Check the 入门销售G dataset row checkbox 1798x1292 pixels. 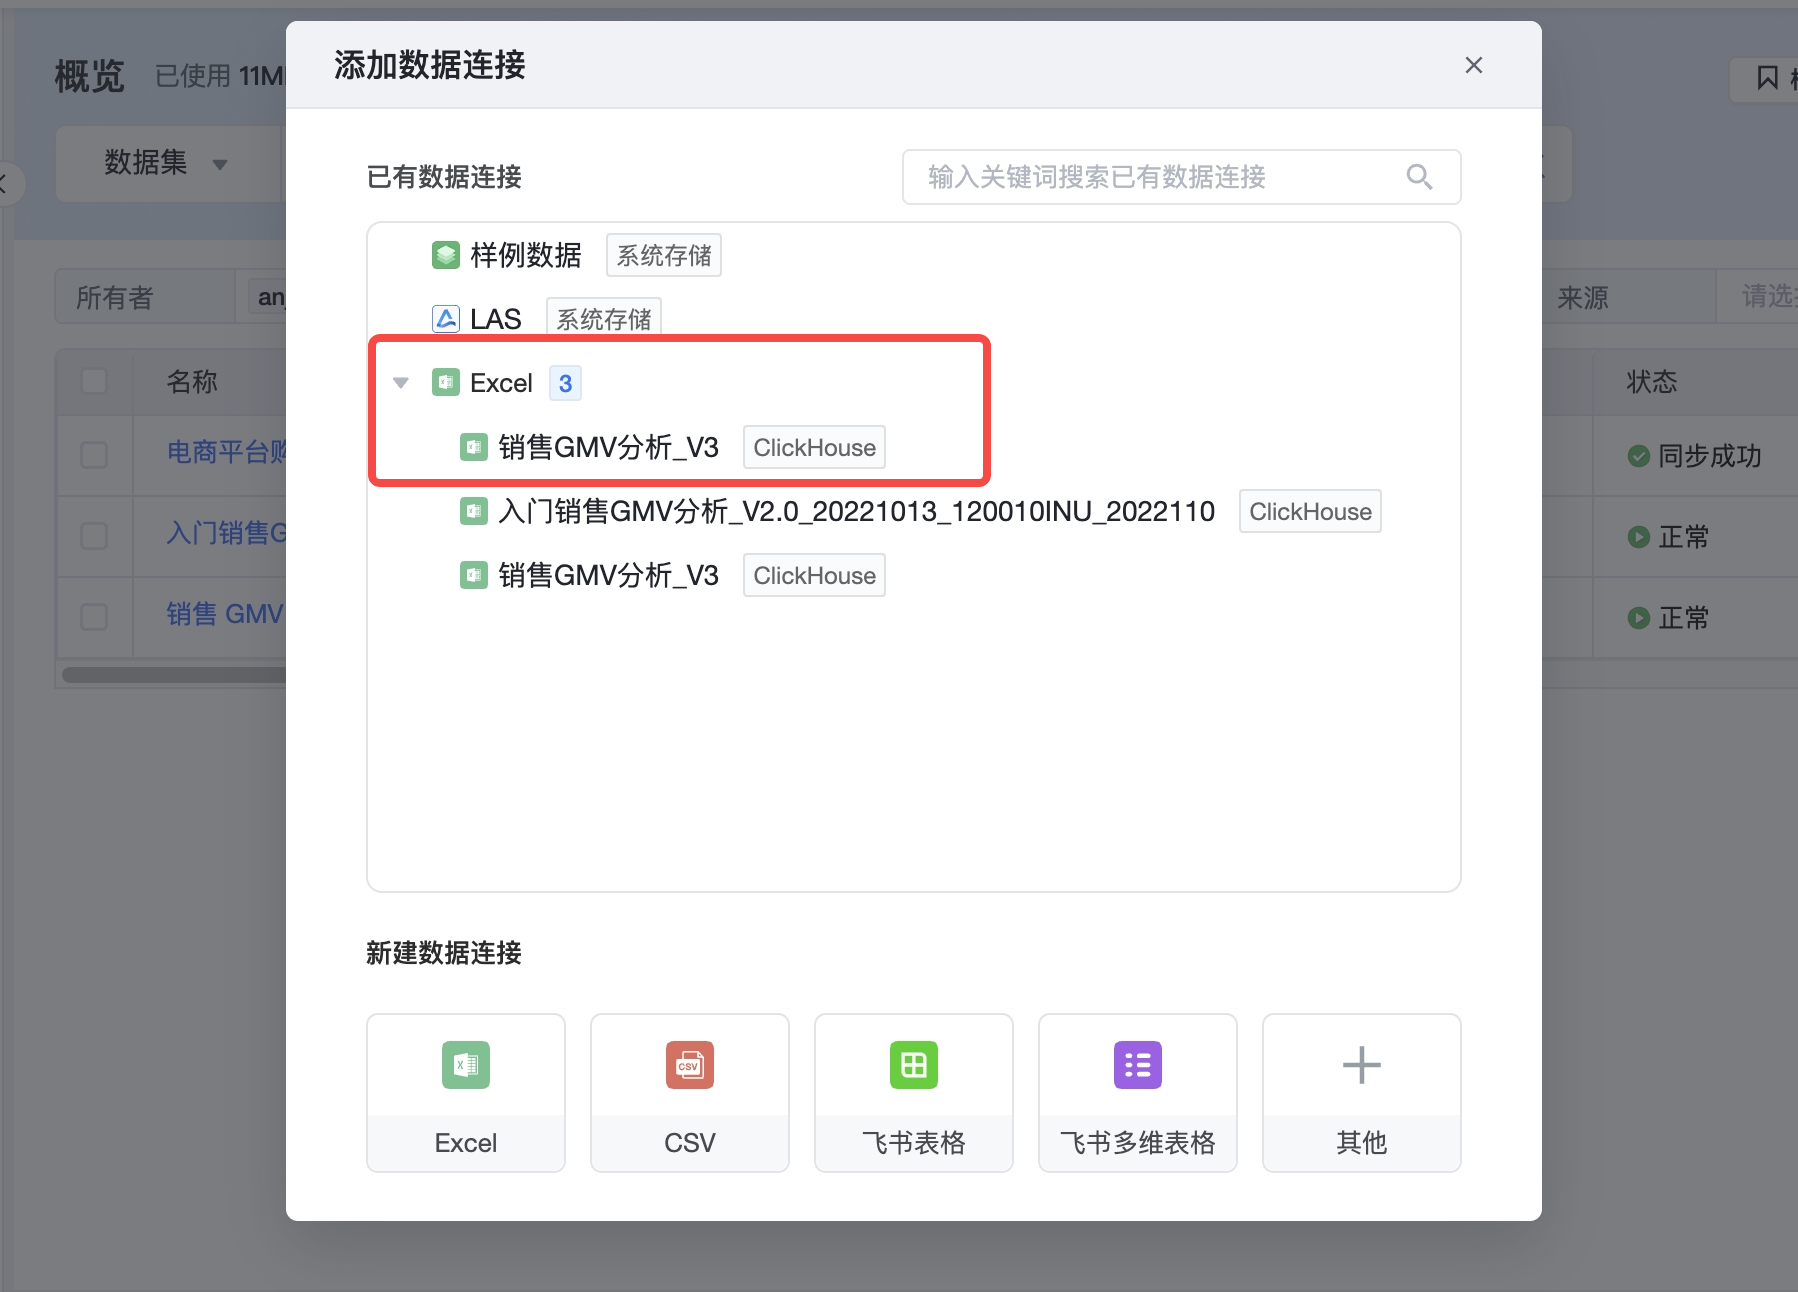(x=94, y=535)
